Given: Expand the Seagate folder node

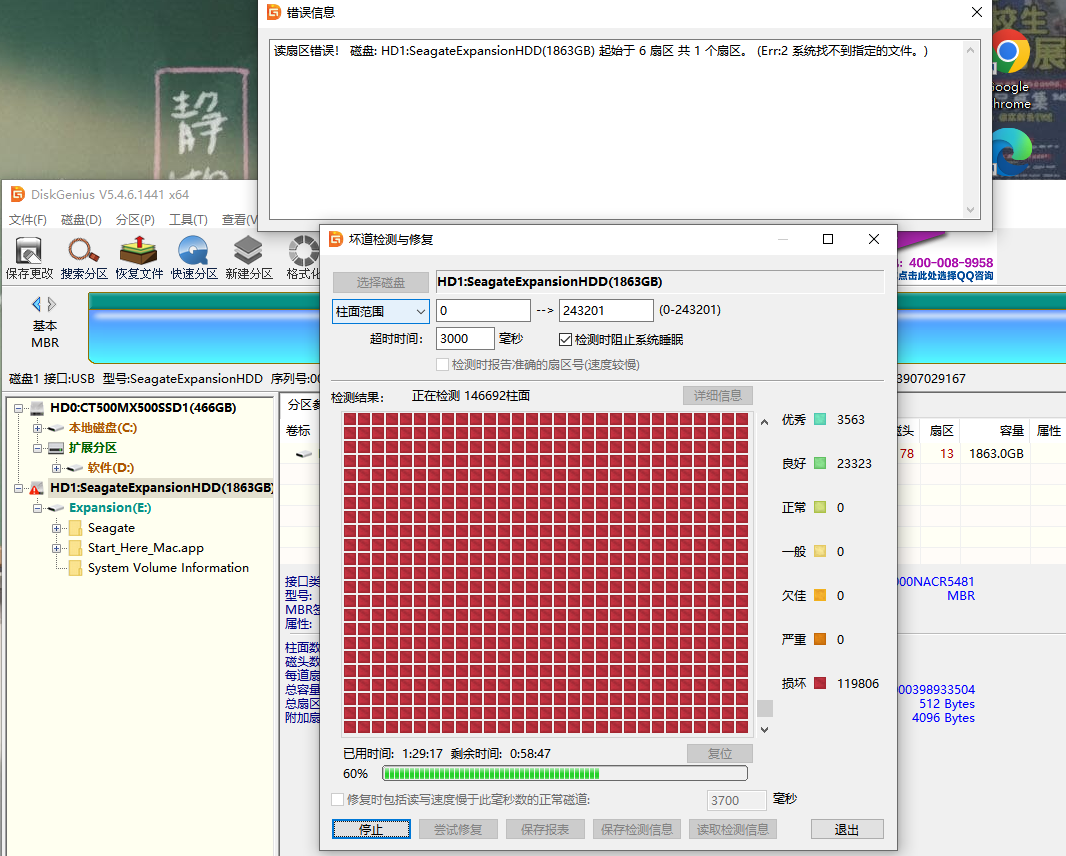Looking at the screenshot, I should (56, 528).
